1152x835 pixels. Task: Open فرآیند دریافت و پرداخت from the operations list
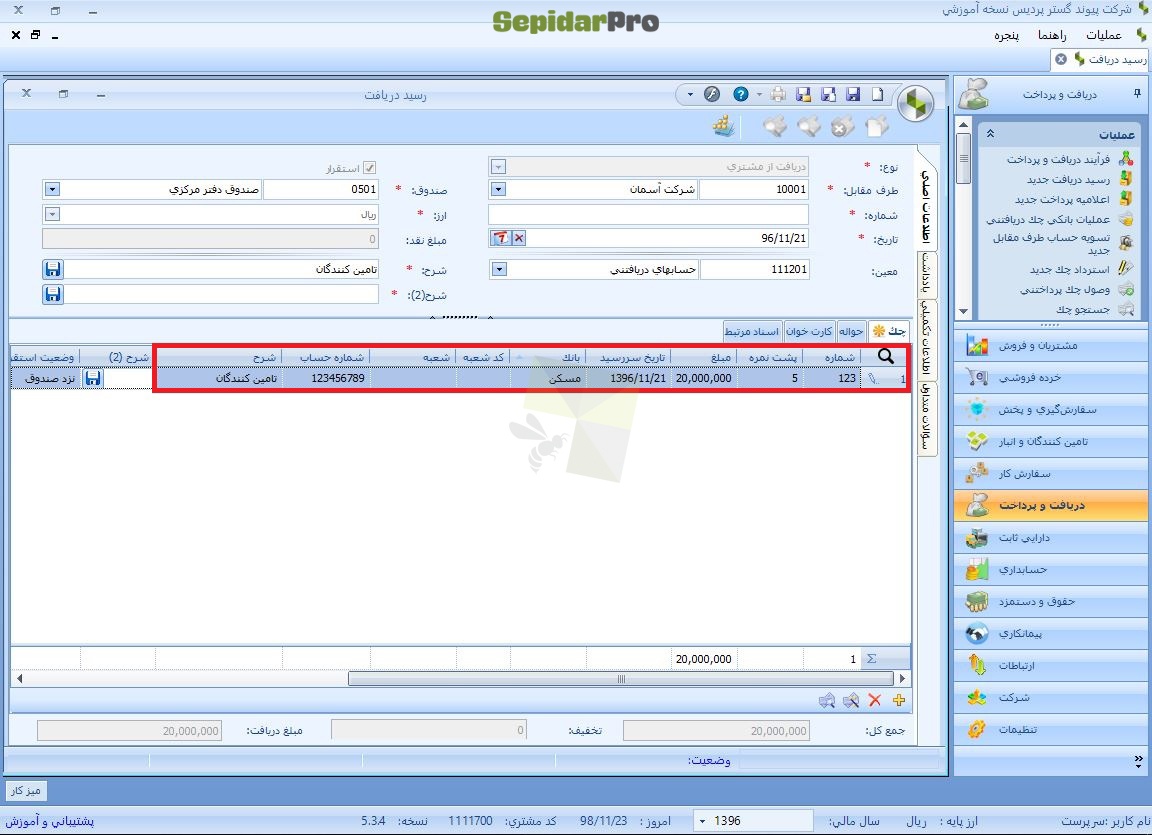[1058, 159]
